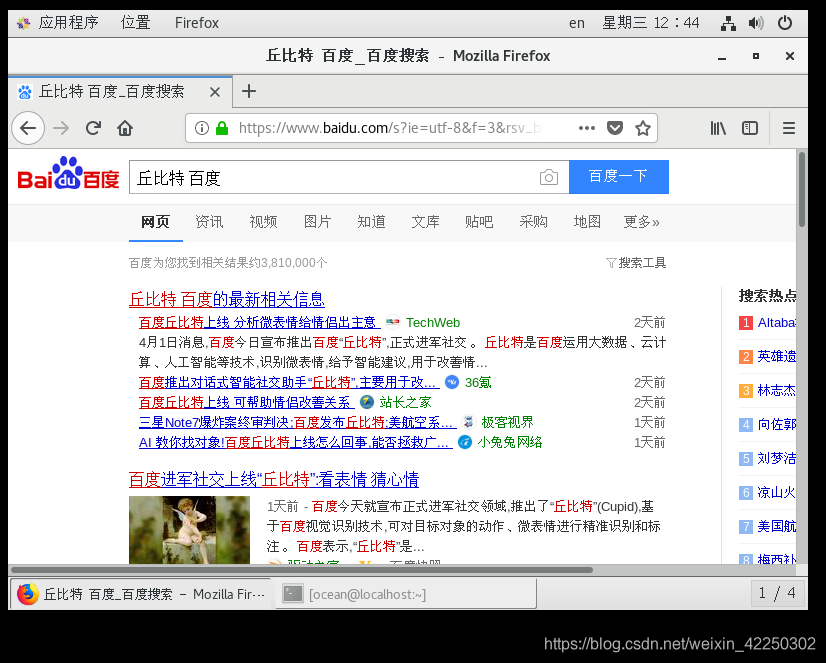Show site information icon in address bar
Image resolution: width=826 pixels, height=663 pixels.
point(202,128)
